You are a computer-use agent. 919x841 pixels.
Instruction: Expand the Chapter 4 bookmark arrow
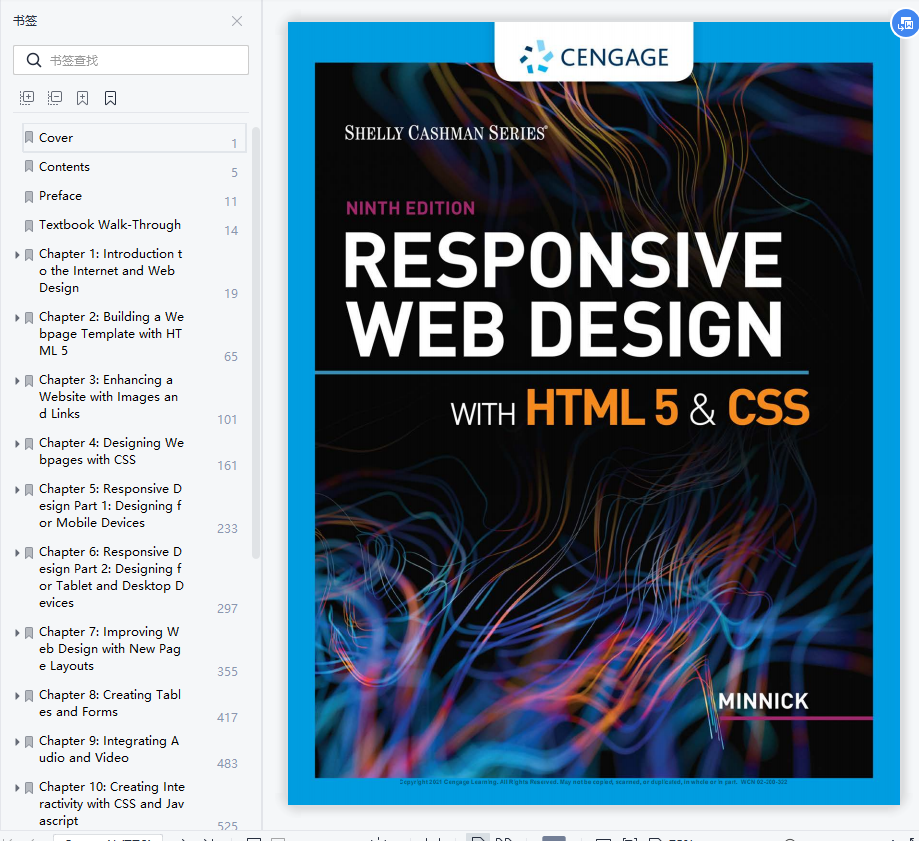pyautogui.click(x=17, y=444)
